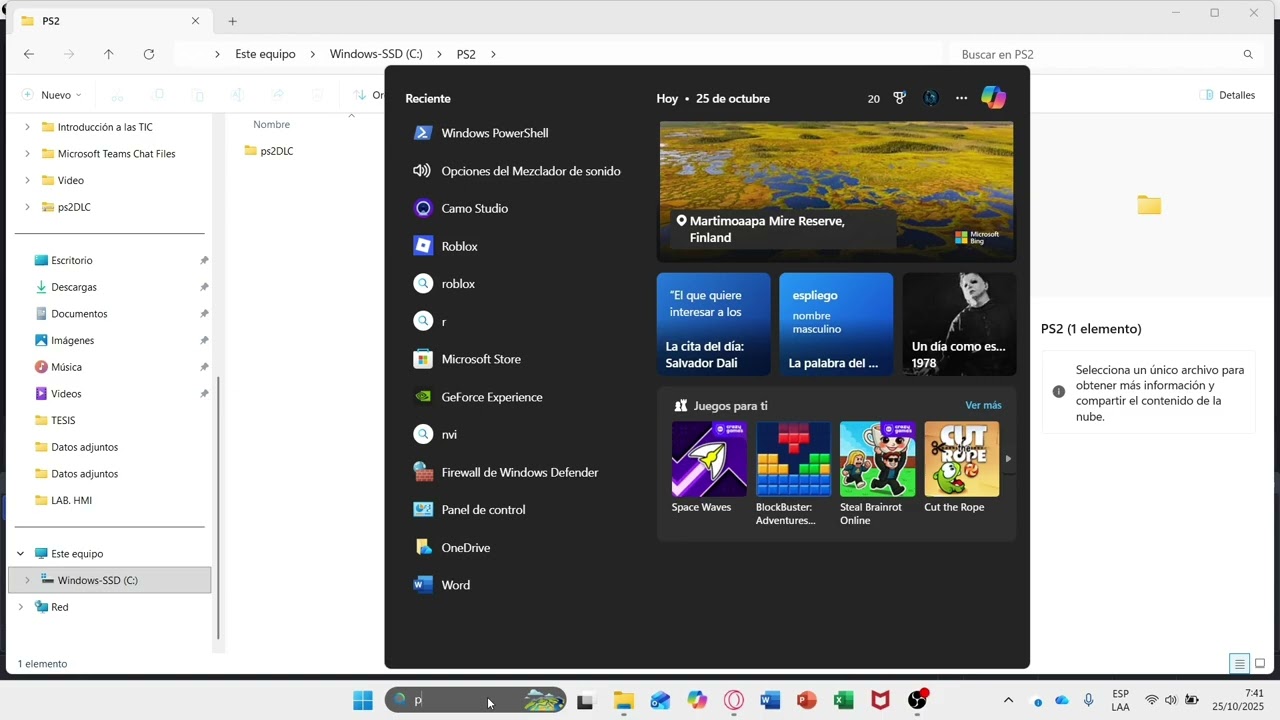The height and width of the screenshot is (720, 1280).
Task: Open Task View on the taskbar
Action: (585, 701)
